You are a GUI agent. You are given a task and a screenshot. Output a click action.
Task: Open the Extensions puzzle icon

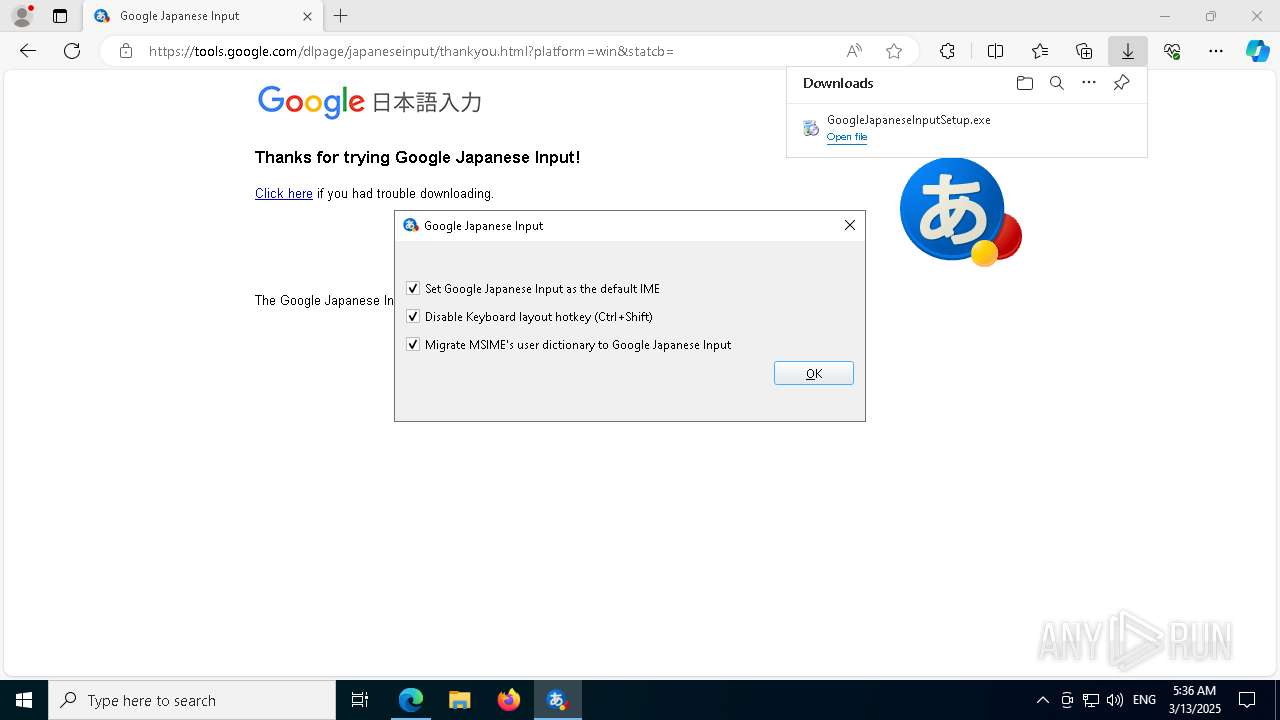(x=947, y=51)
